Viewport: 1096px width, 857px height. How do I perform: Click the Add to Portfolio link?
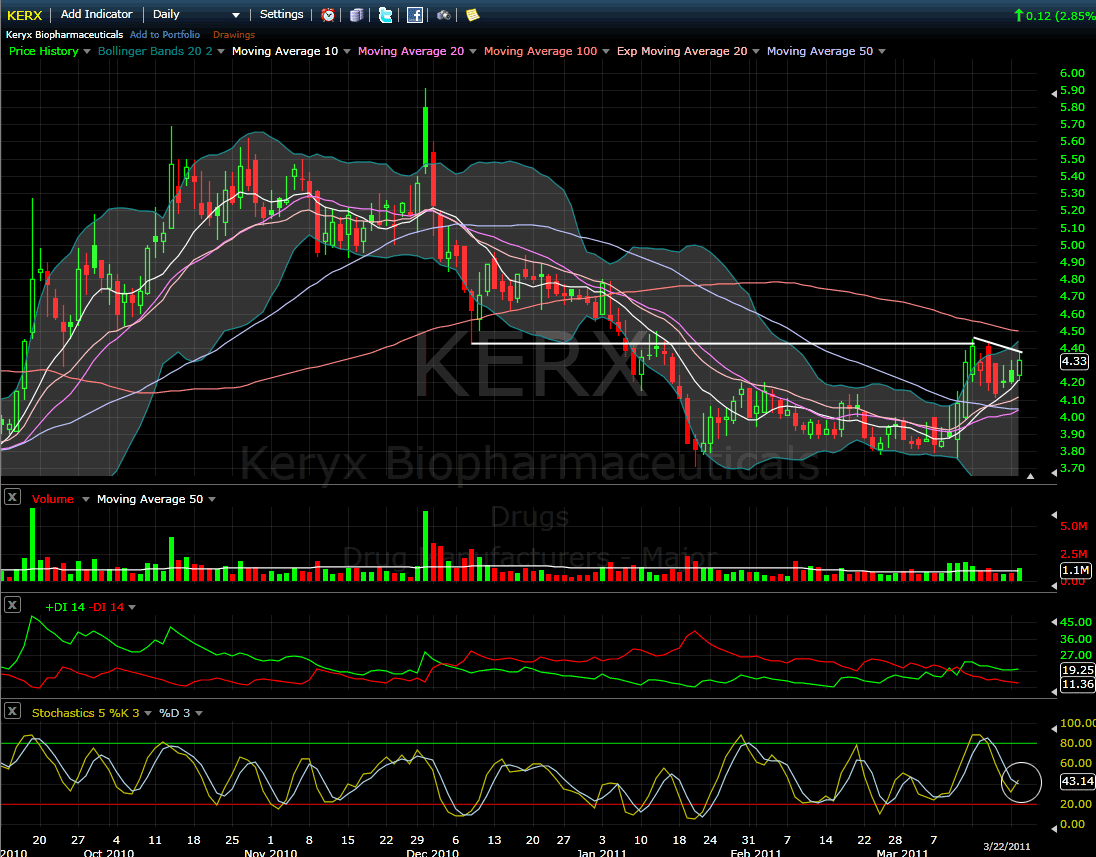coord(165,34)
